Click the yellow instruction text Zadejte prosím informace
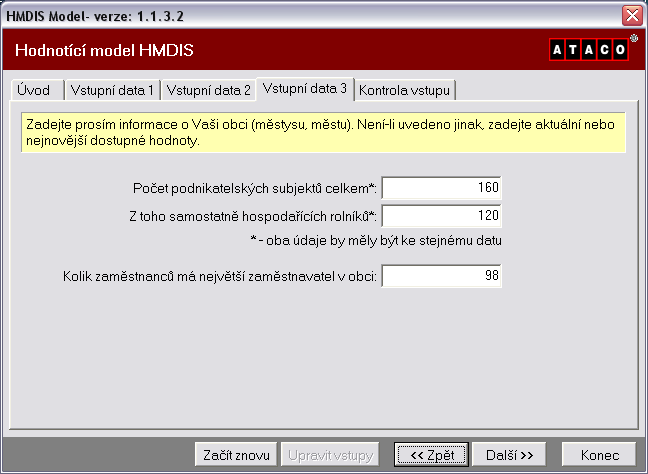 point(324,132)
